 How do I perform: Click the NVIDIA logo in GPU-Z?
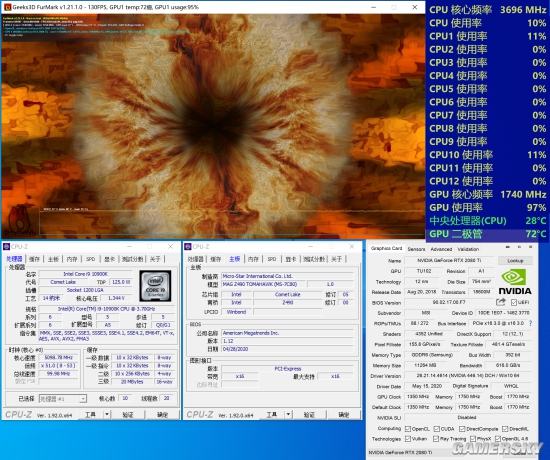[x=515, y=281]
